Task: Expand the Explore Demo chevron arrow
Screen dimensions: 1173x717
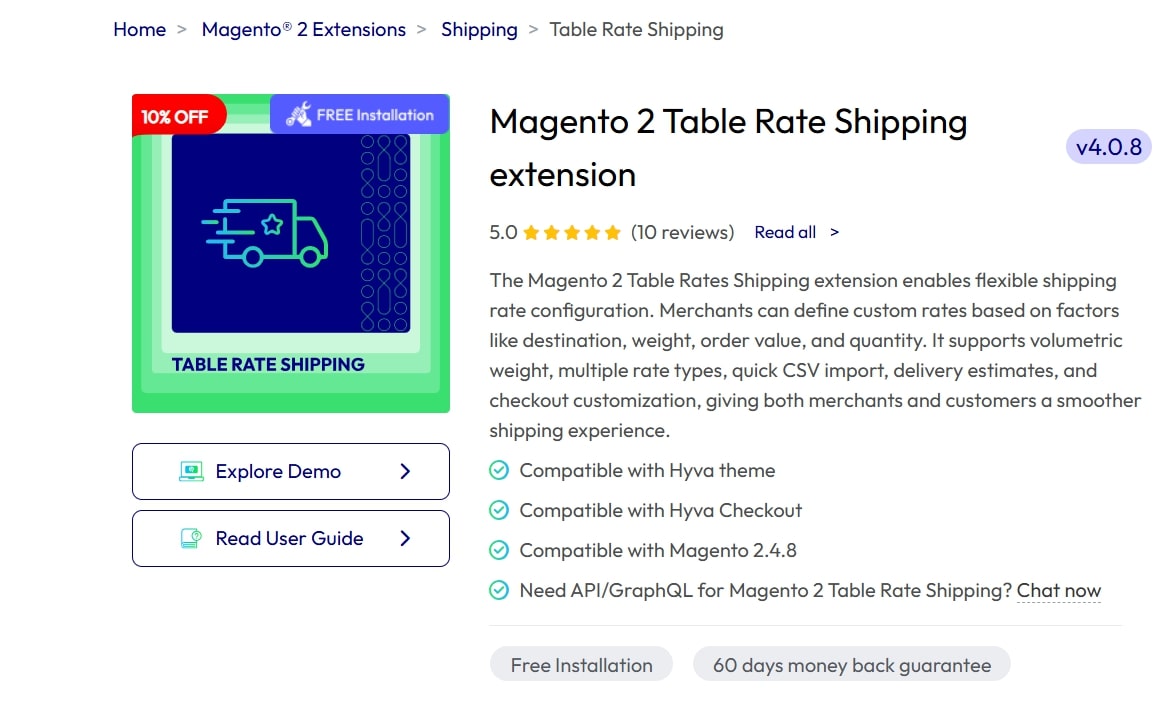Action: (x=404, y=470)
